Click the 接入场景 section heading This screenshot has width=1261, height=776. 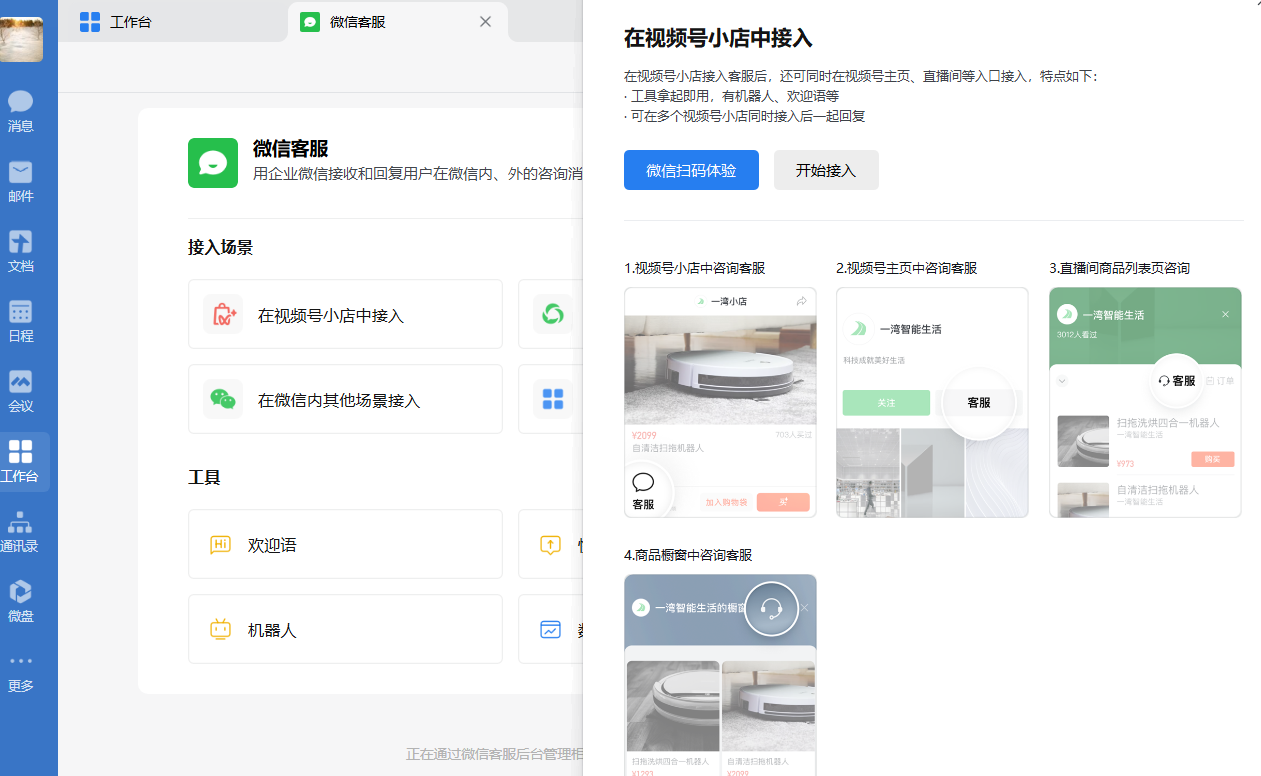point(220,247)
